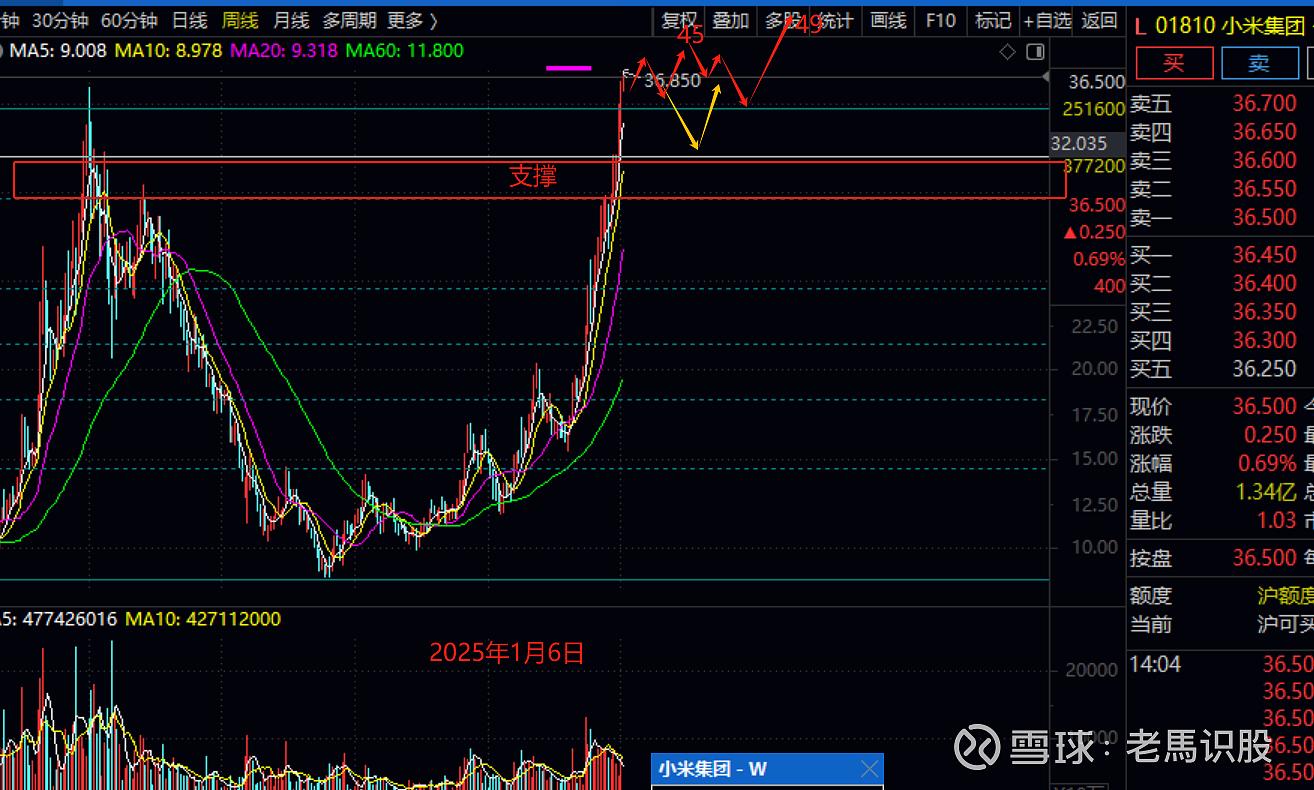The height and width of the screenshot is (790, 1314).
Task: Close the 小米集团 - W popup
Action: click(x=870, y=768)
